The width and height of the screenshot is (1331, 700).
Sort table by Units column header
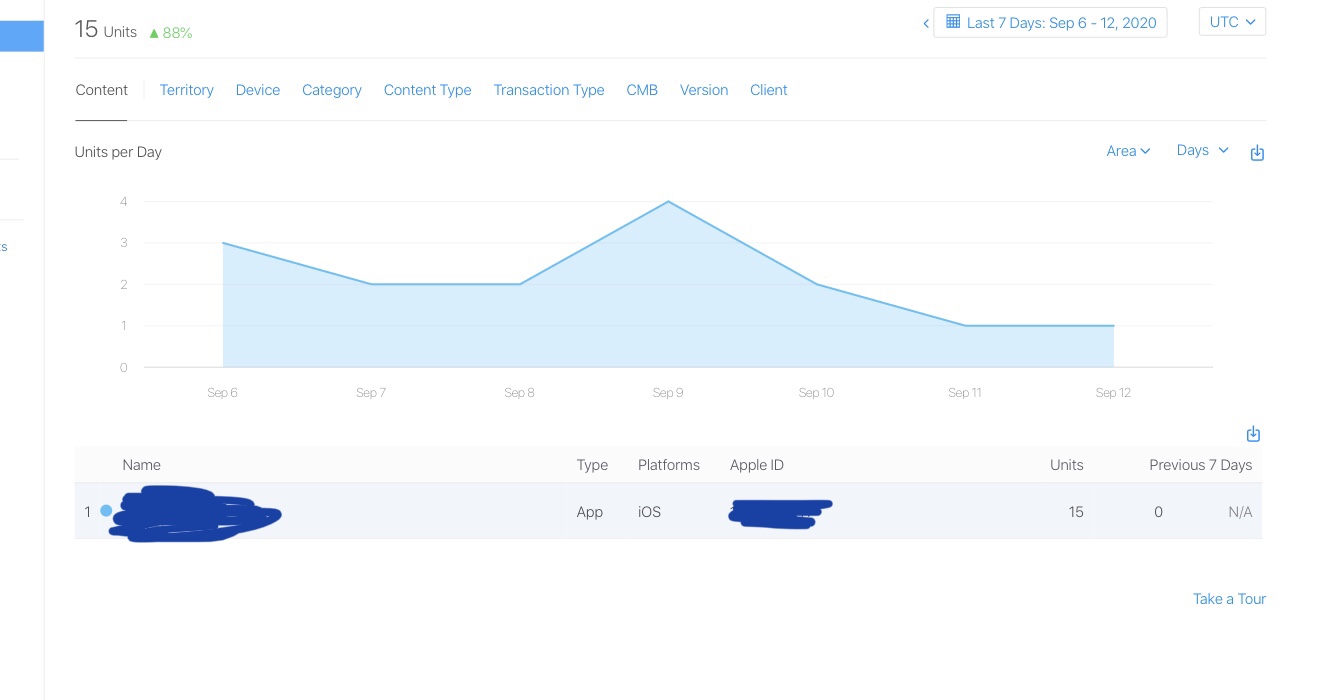pos(1066,465)
